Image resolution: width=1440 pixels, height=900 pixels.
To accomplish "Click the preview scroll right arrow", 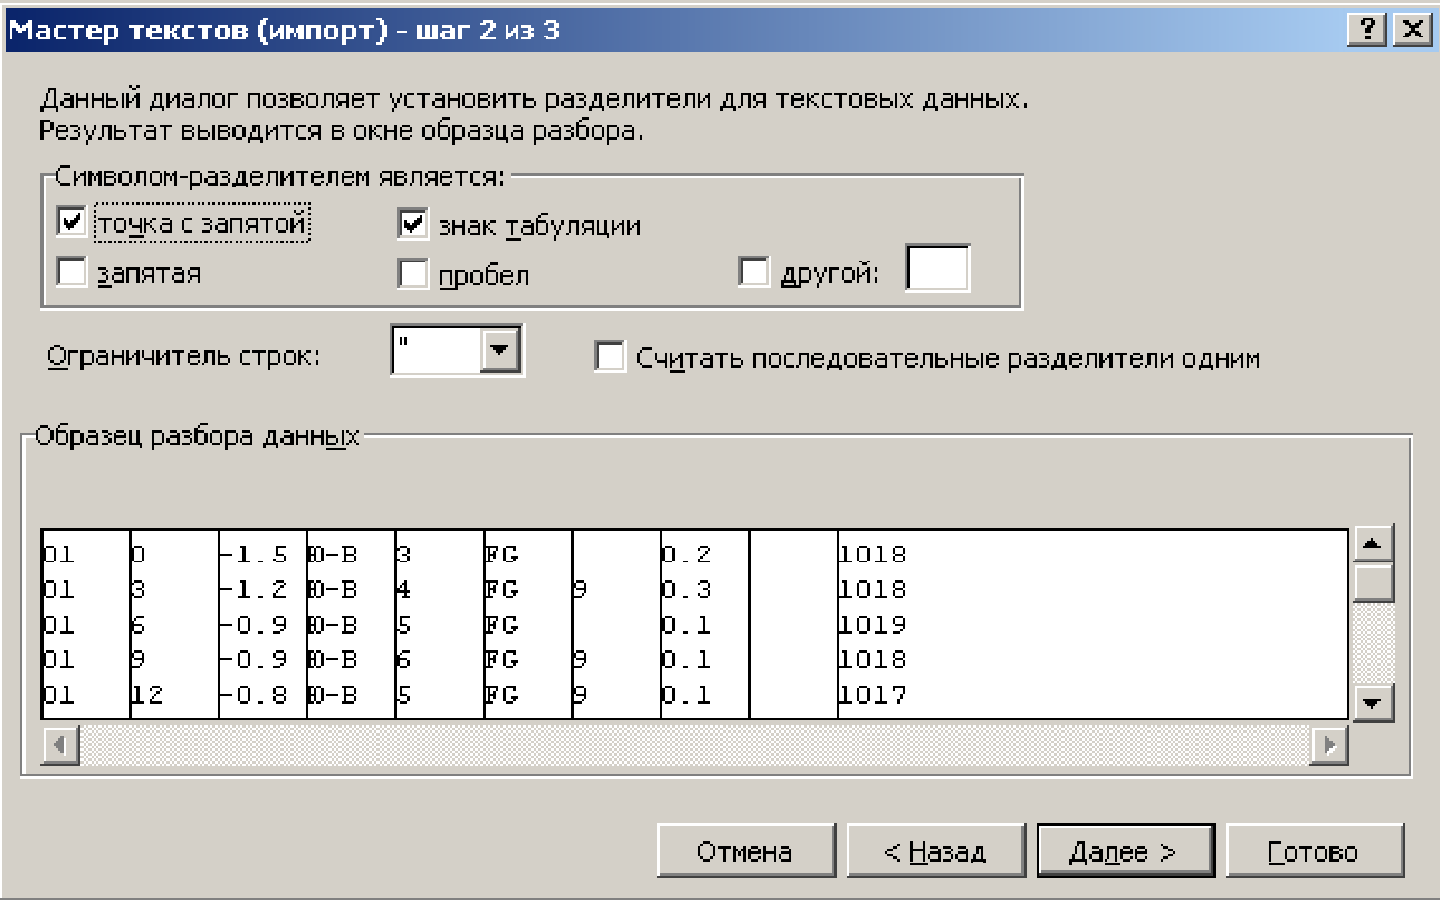I will [x=1329, y=745].
